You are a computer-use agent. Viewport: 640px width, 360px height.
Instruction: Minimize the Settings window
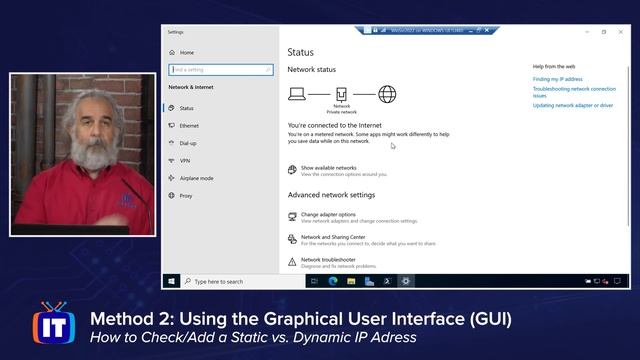[x=587, y=32]
